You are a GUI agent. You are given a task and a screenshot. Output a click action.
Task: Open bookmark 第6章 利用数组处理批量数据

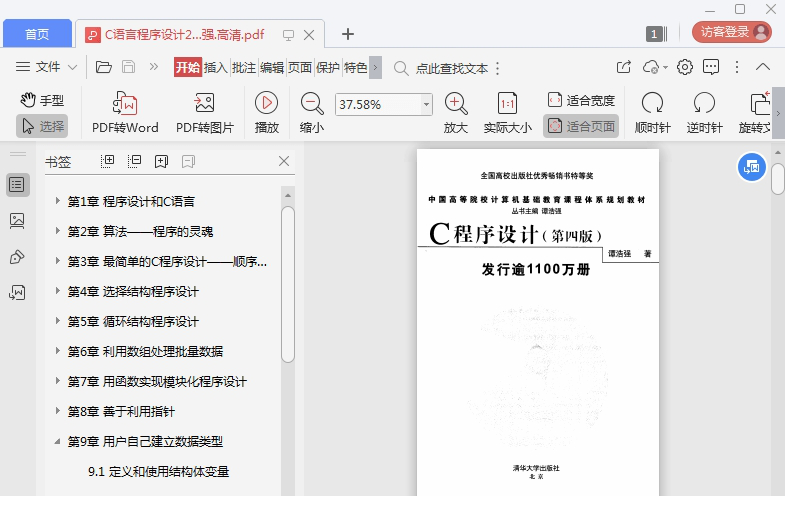point(145,351)
